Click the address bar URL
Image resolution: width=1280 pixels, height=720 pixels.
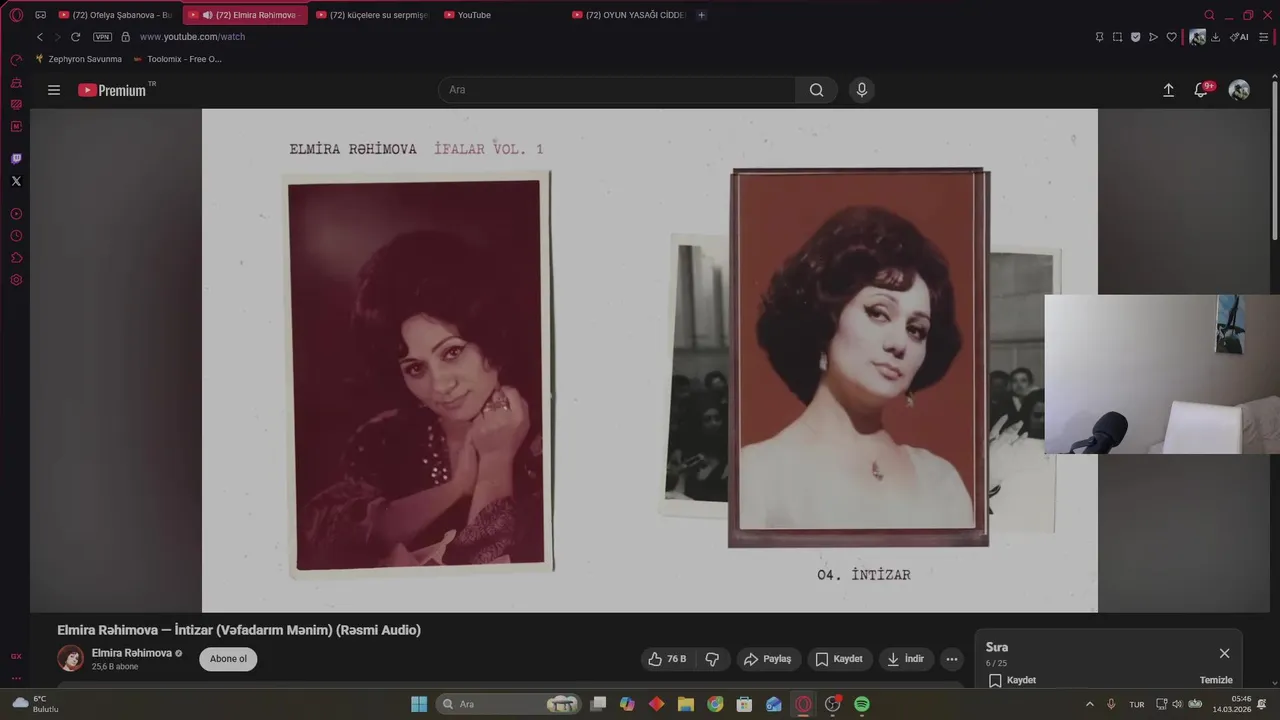pyautogui.click(x=192, y=37)
